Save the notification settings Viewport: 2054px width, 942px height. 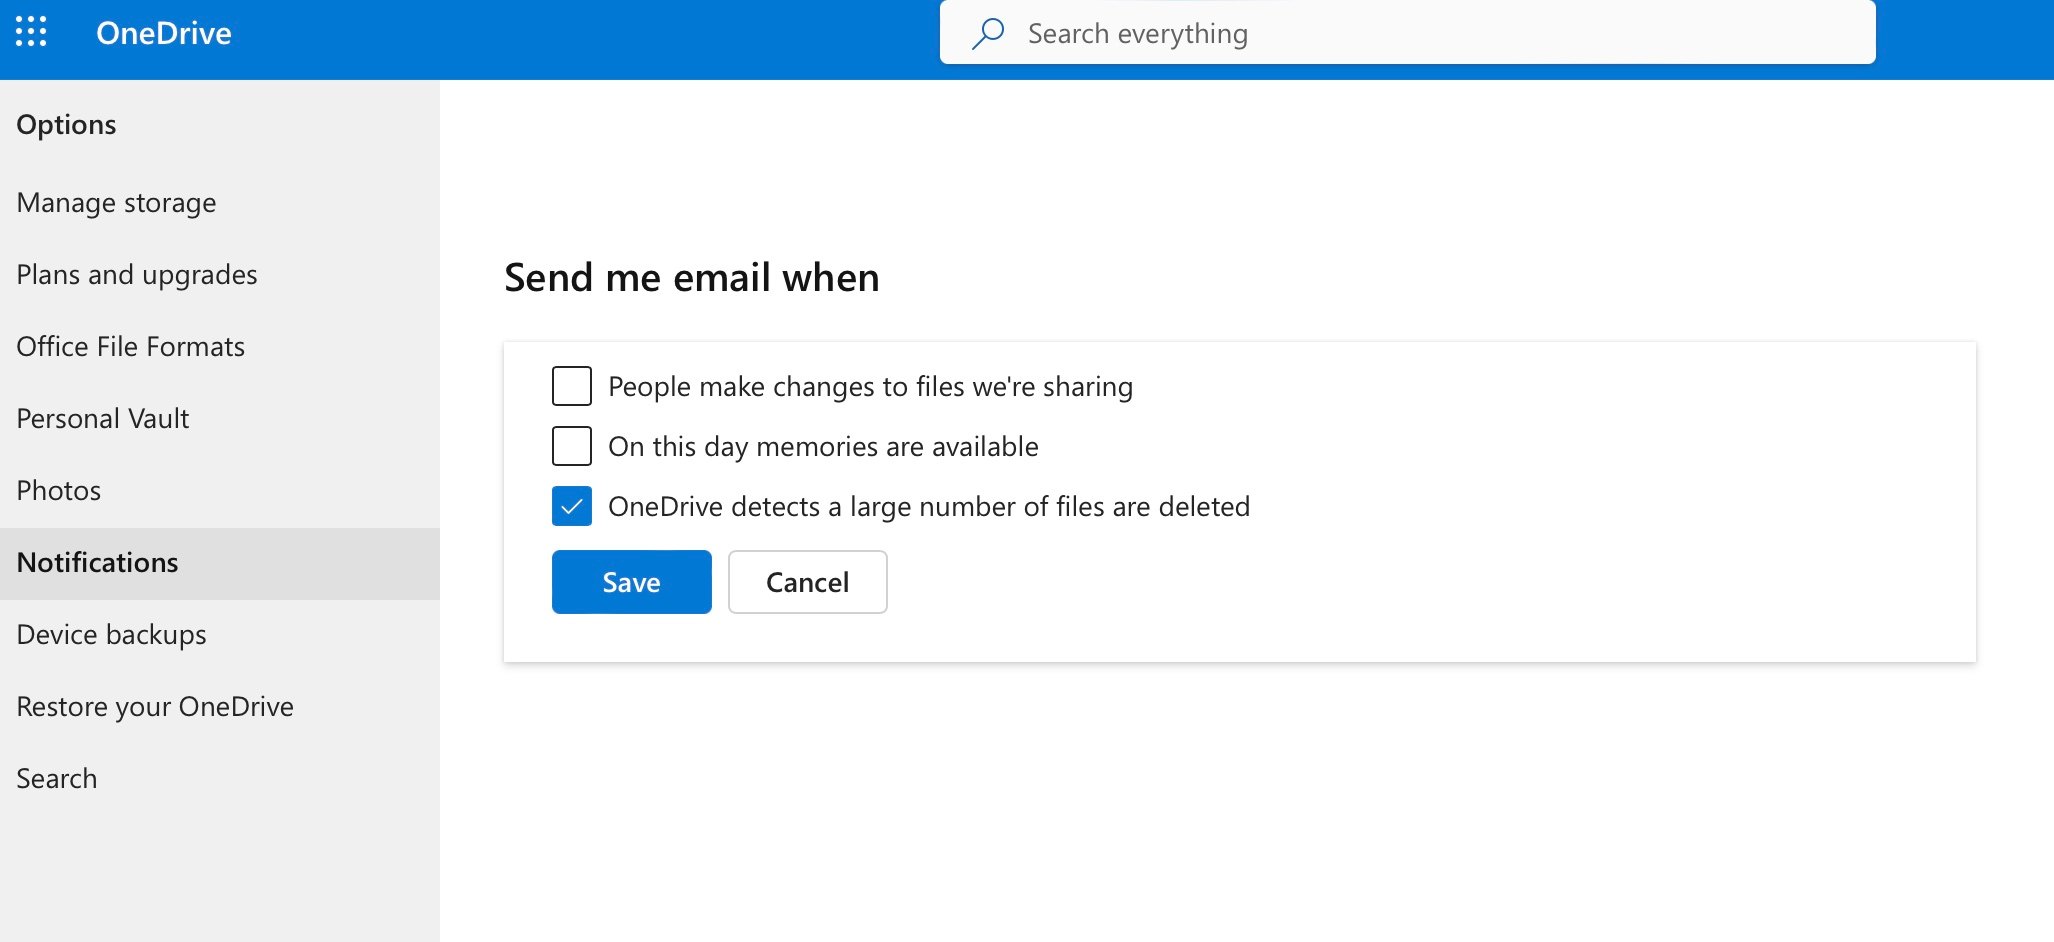(631, 582)
